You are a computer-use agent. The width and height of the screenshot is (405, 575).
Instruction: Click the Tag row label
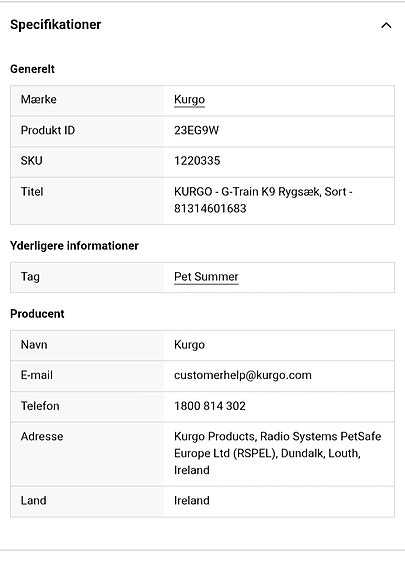tap(30, 277)
